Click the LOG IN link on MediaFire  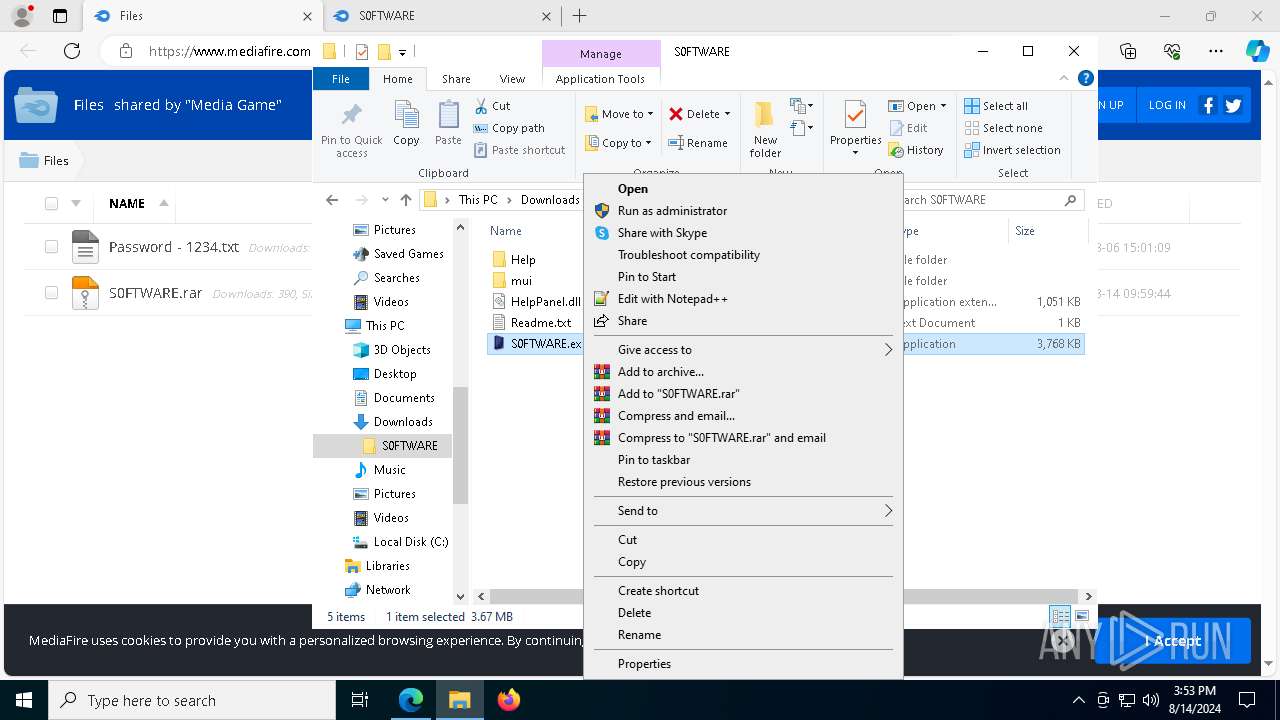tap(1167, 105)
